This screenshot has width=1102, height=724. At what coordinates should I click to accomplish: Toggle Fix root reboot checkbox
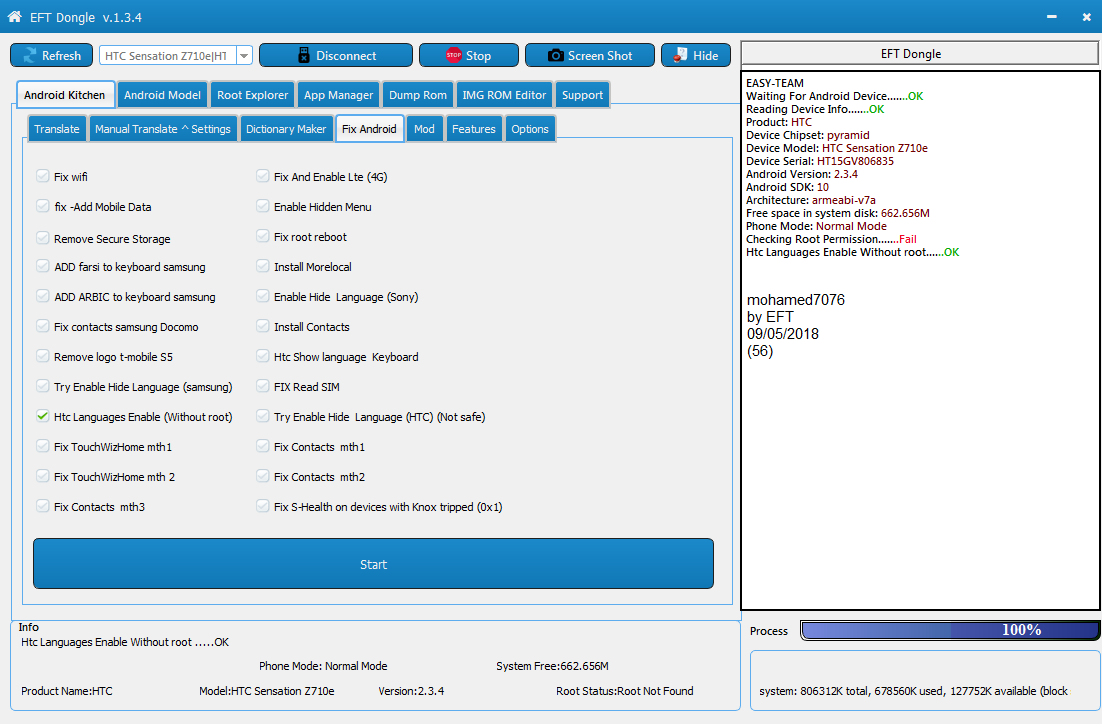tap(263, 236)
